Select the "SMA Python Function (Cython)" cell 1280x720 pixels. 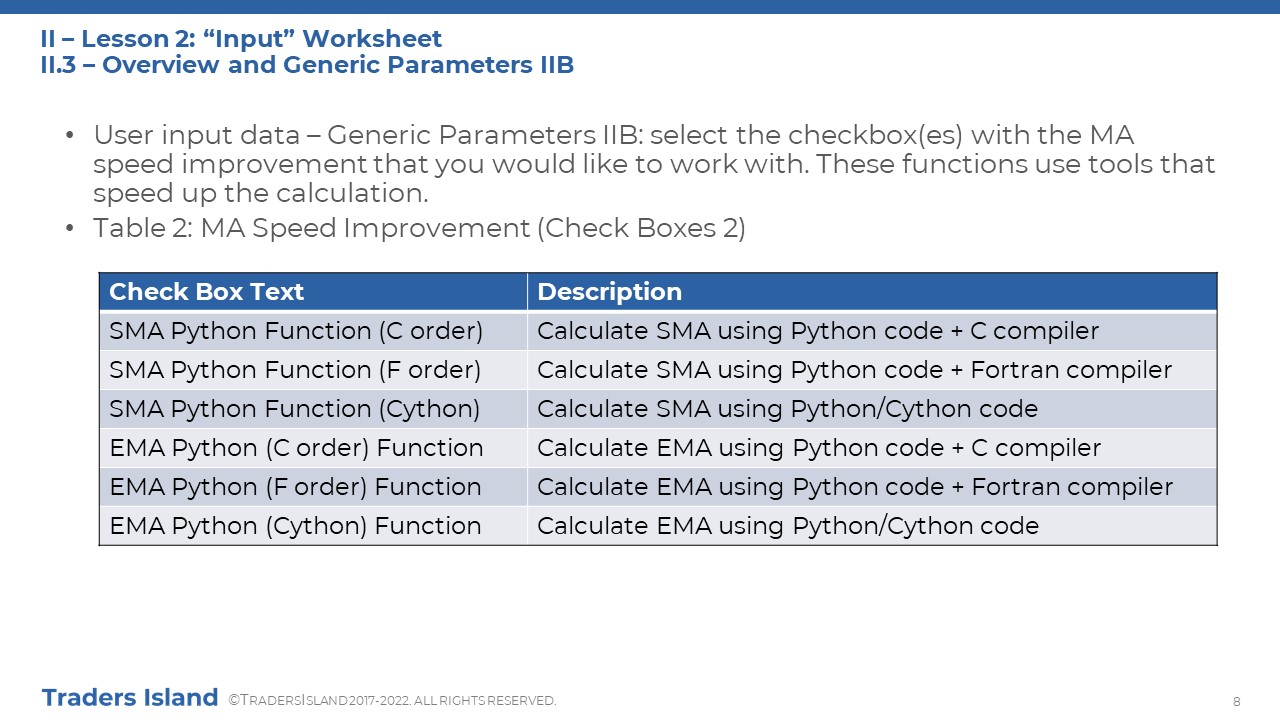click(x=313, y=409)
